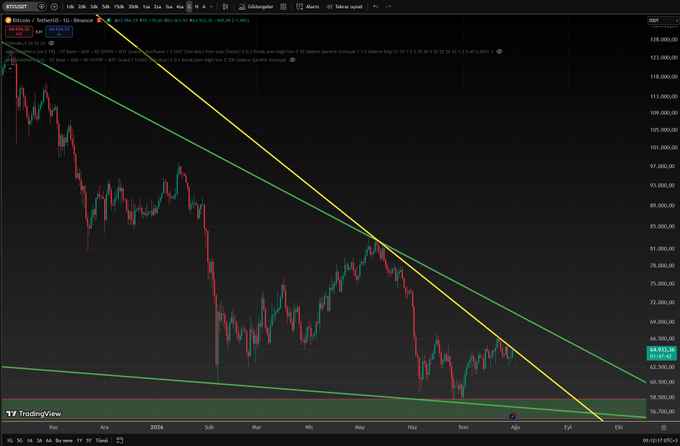Click the purple event marker on time axis
This screenshot has width=680, height=446.
(x=513, y=416)
